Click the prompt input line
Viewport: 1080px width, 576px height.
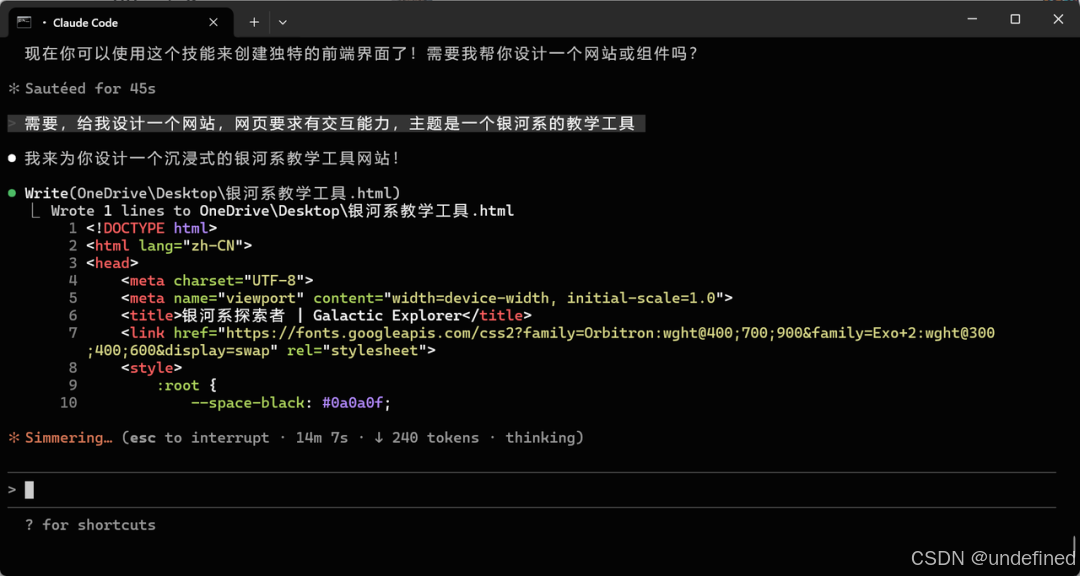coord(530,490)
